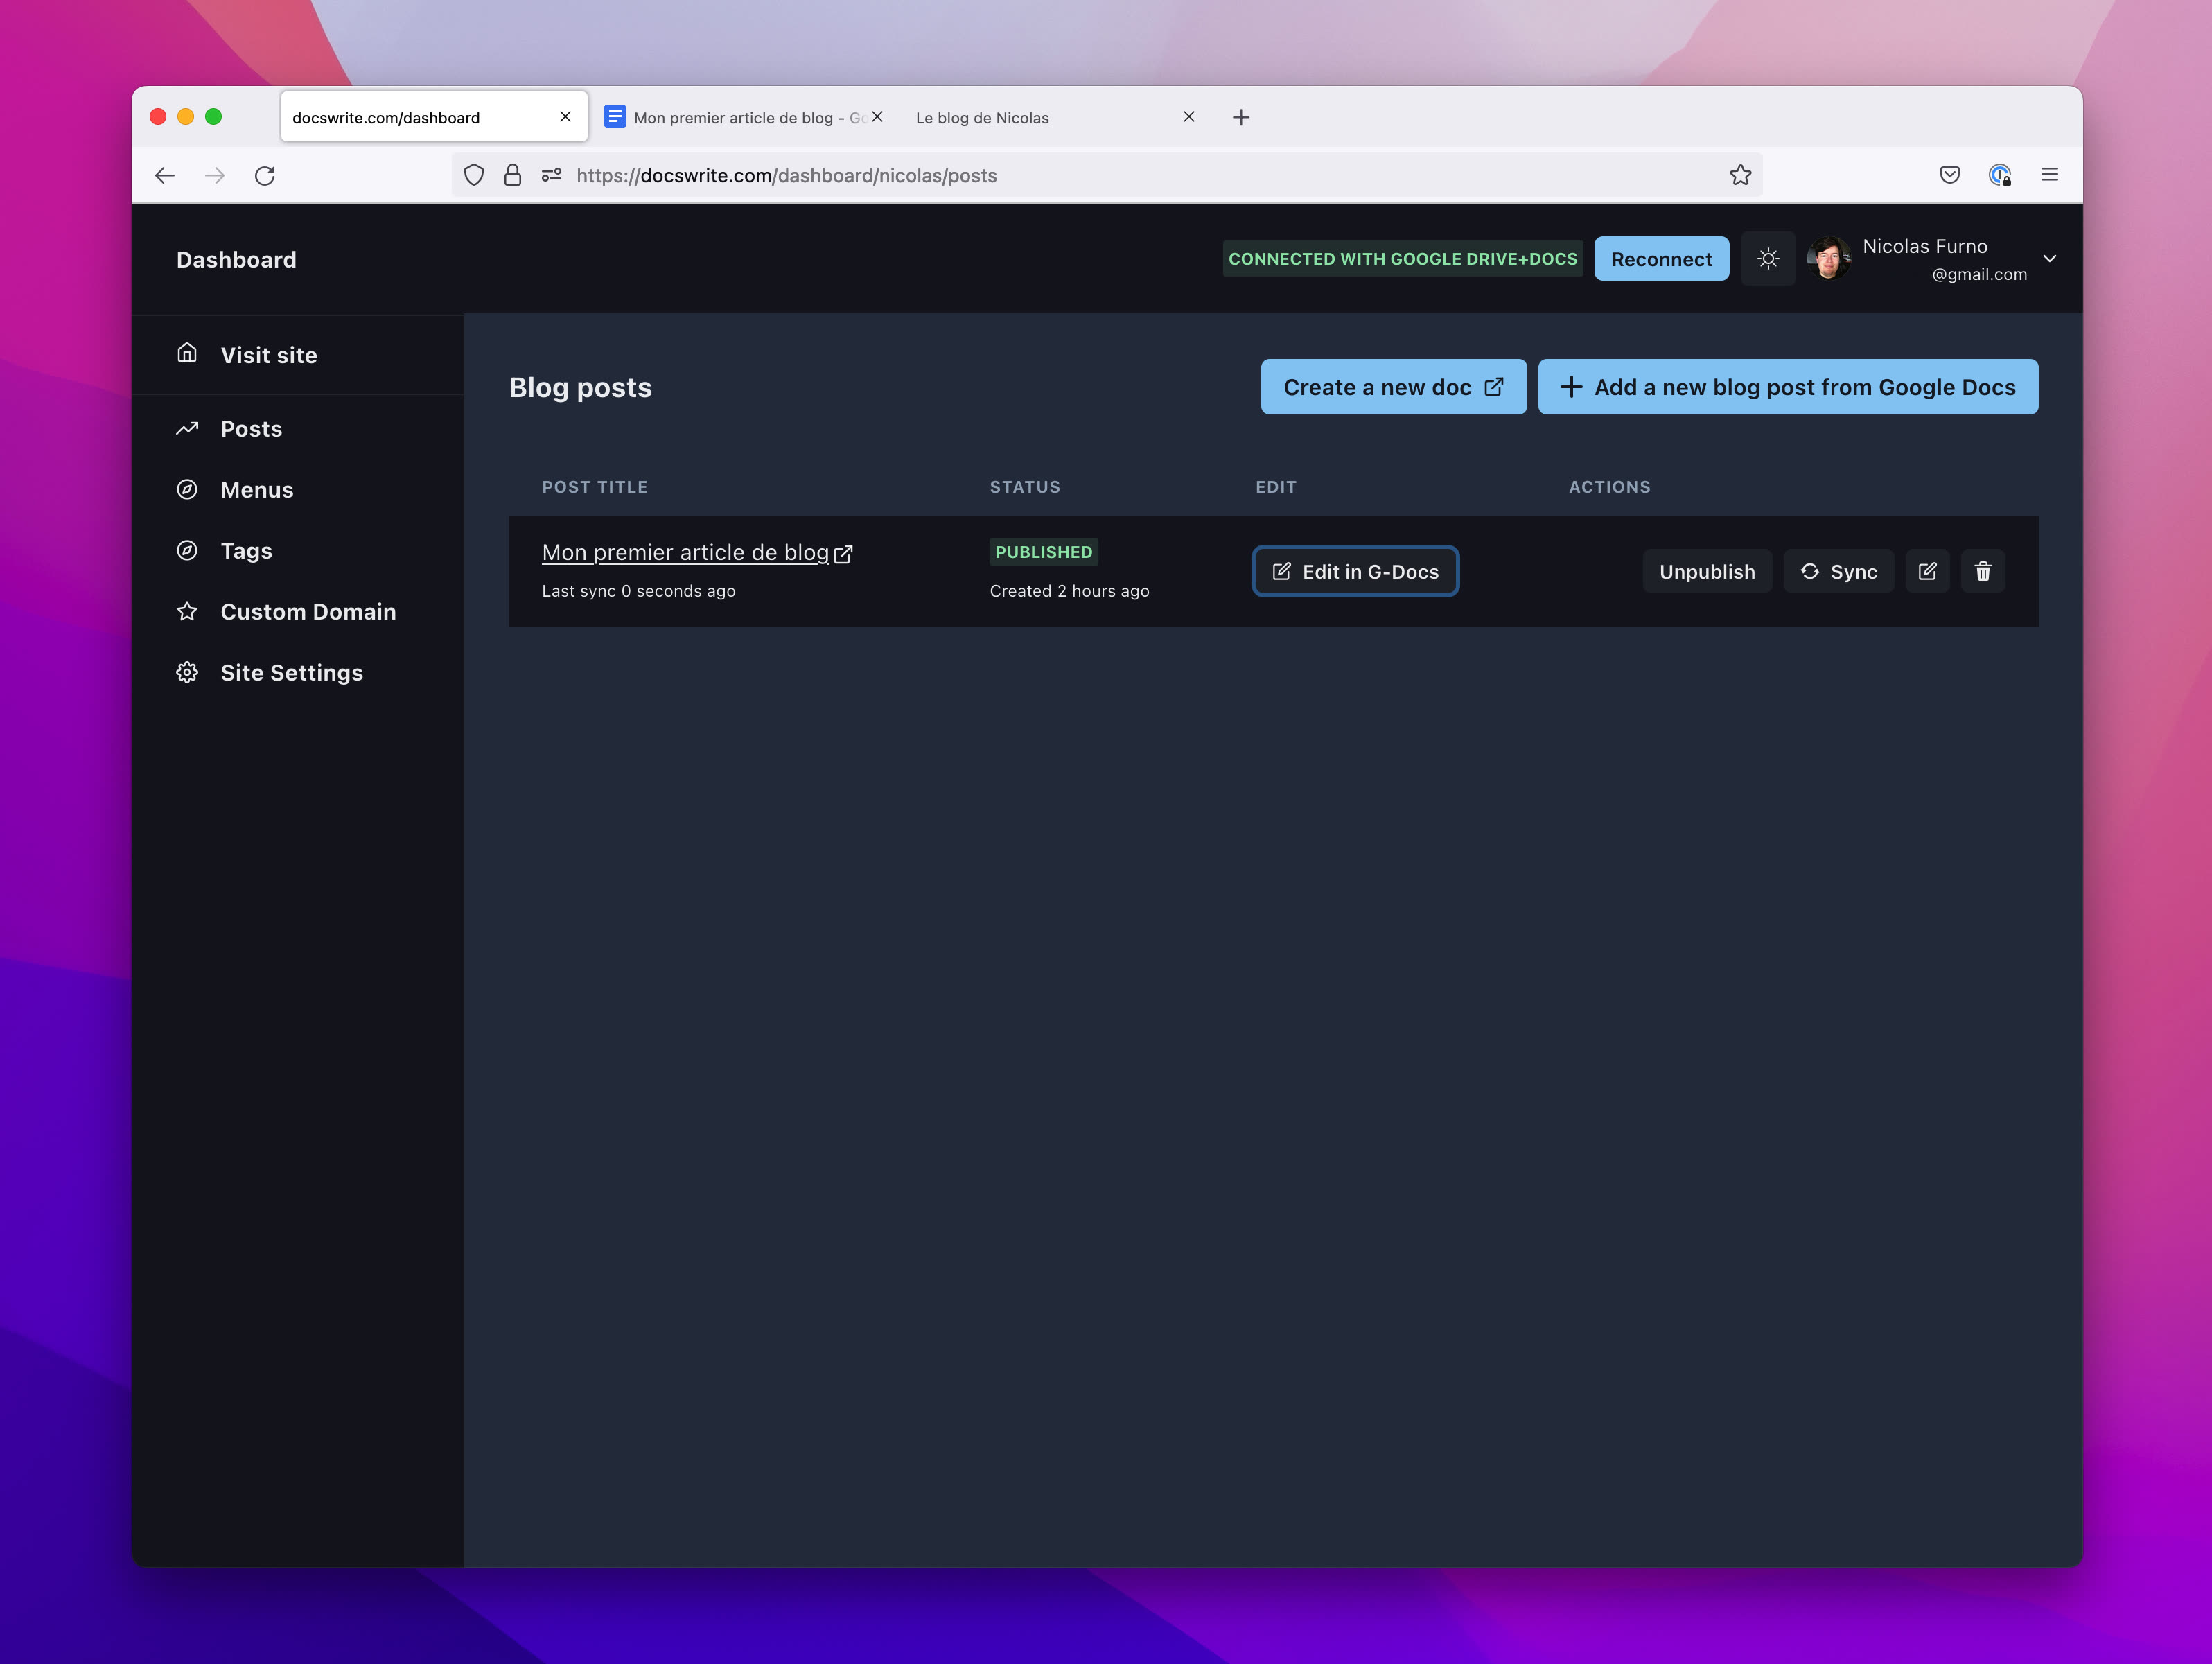Screen dimensions: 2212x1664
Task: Click the Site Settings icon in sidebar
Action: coord(187,671)
